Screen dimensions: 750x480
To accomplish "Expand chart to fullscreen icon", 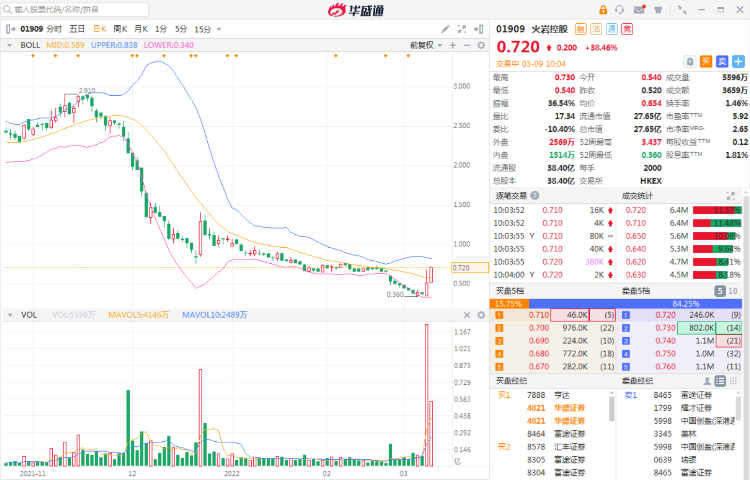I will point(462,29).
